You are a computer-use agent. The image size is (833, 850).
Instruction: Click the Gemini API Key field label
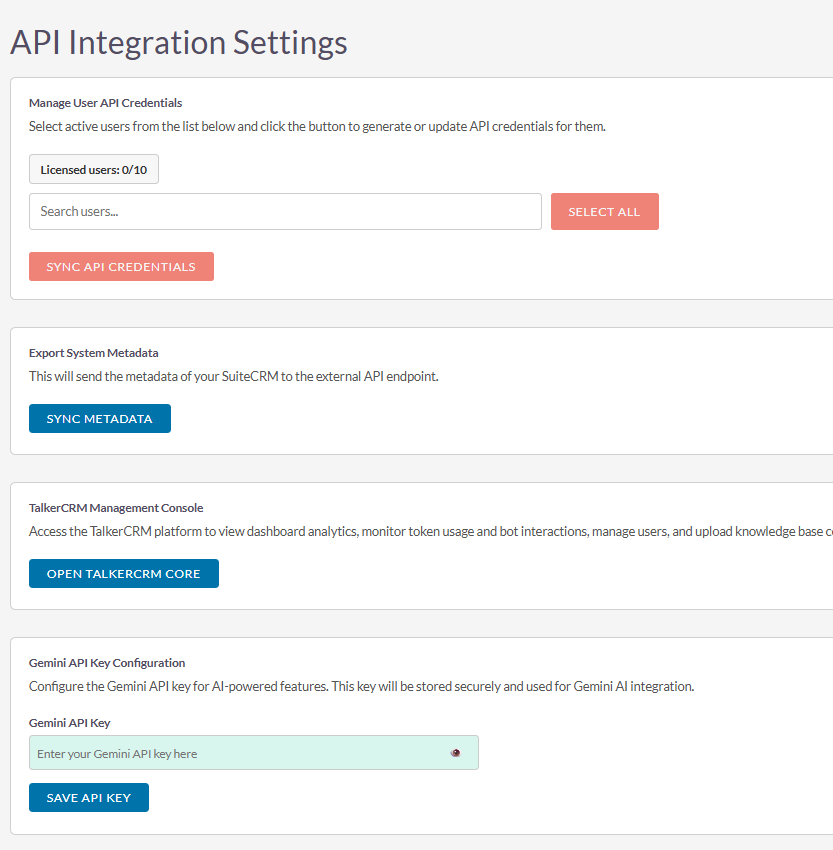[69, 723]
